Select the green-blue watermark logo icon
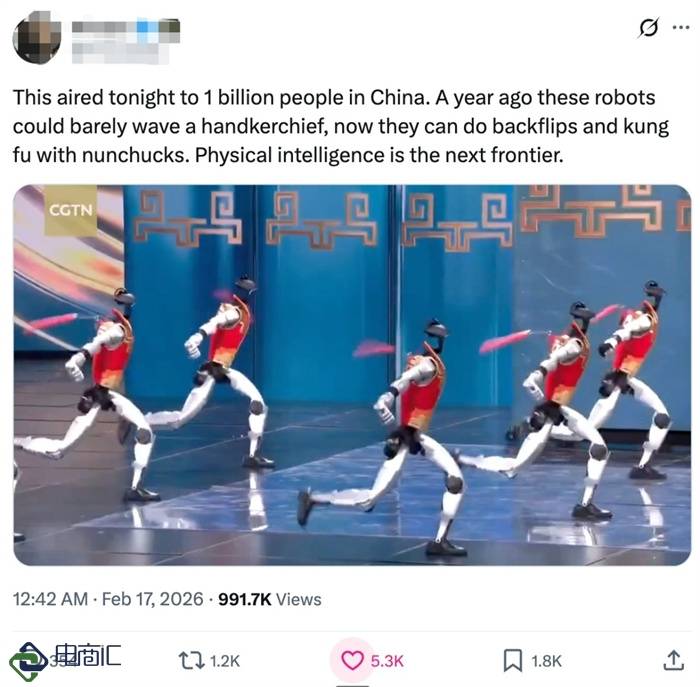700x687 pixels. (x=27, y=662)
